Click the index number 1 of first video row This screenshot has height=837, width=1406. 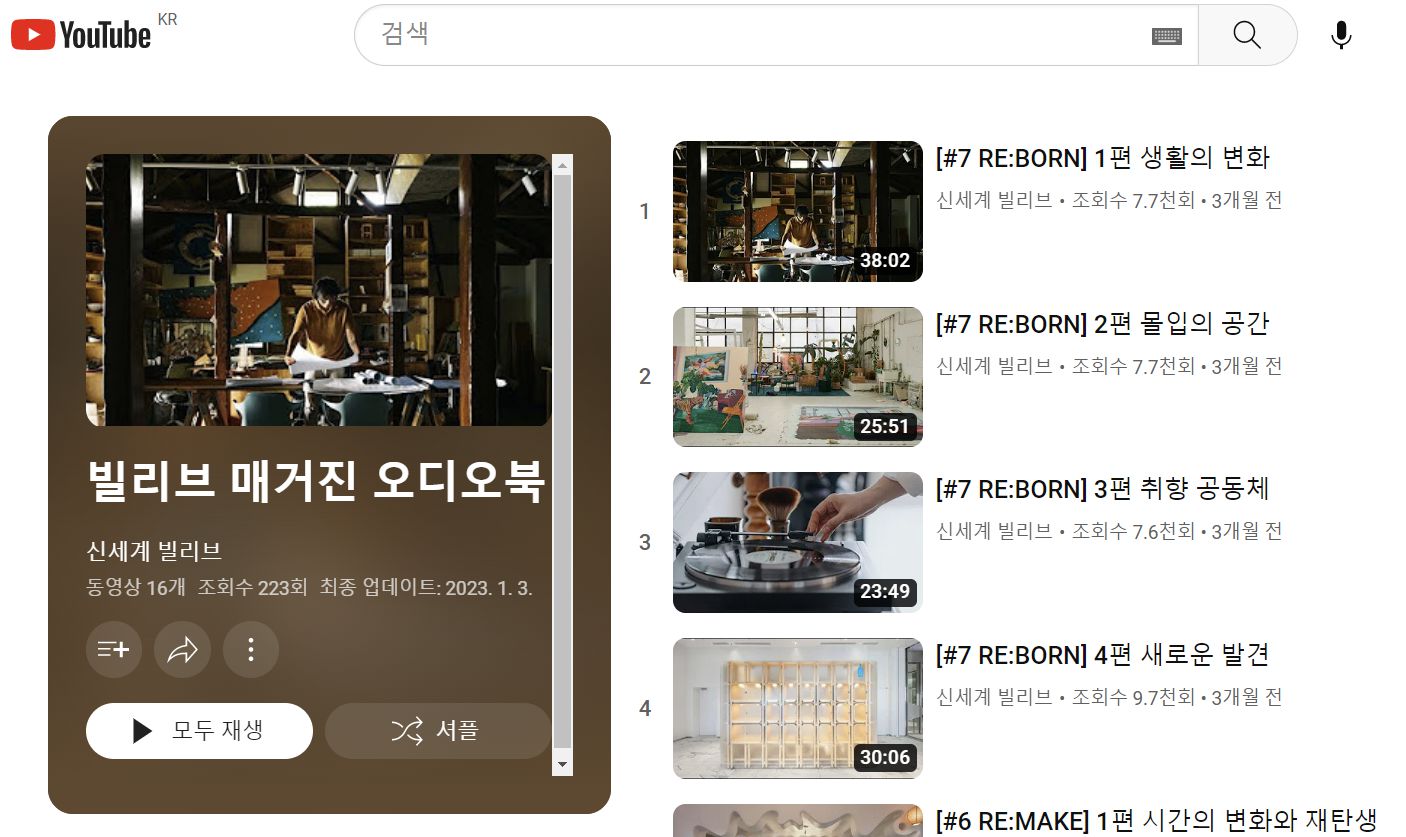645,212
